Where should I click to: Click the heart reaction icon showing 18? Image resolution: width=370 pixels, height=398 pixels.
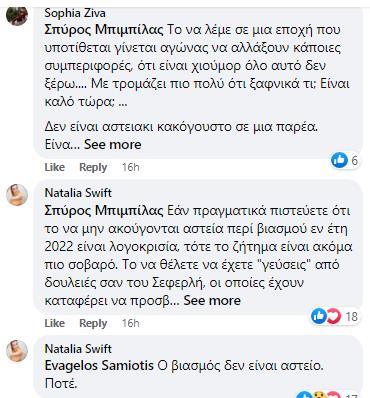[x=333, y=316]
